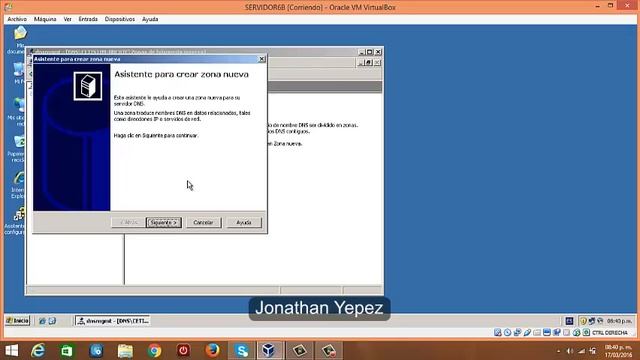Click the CTRL DERECHA host key label
Viewport: 640px width, 360px height.
coord(610,333)
